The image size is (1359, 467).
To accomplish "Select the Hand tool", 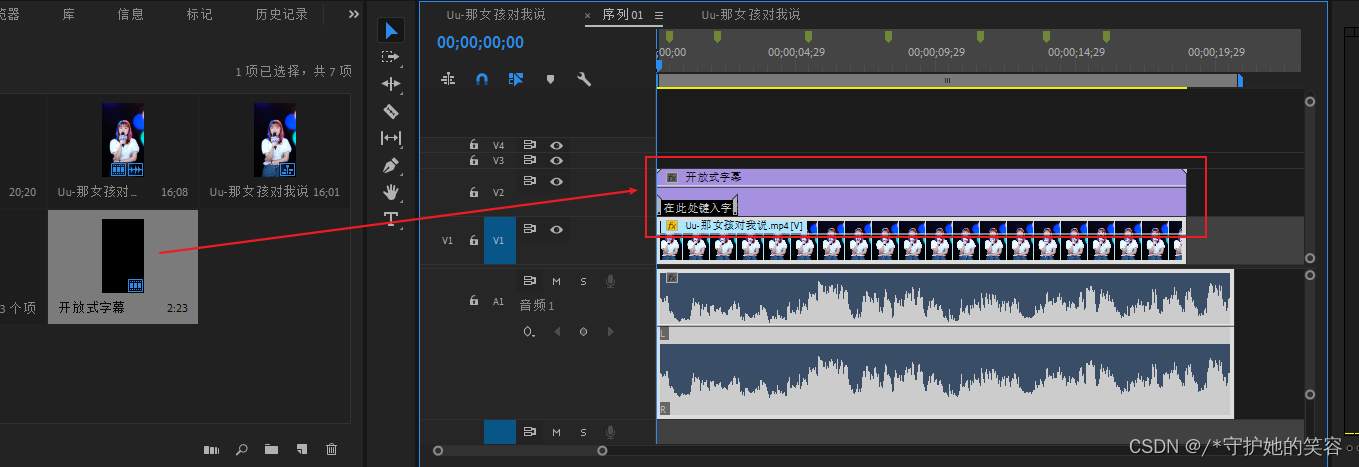I will 391,192.
